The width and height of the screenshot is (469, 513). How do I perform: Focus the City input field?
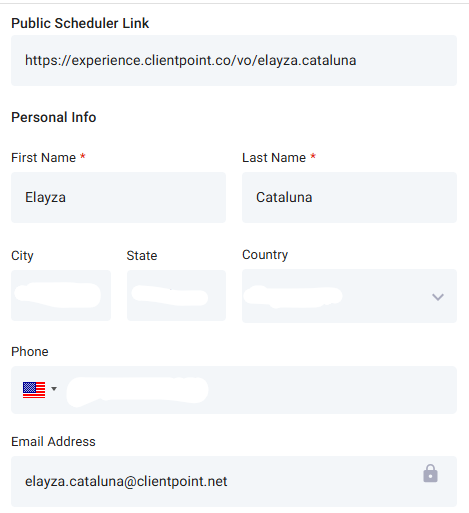click(x=61, y=295)
